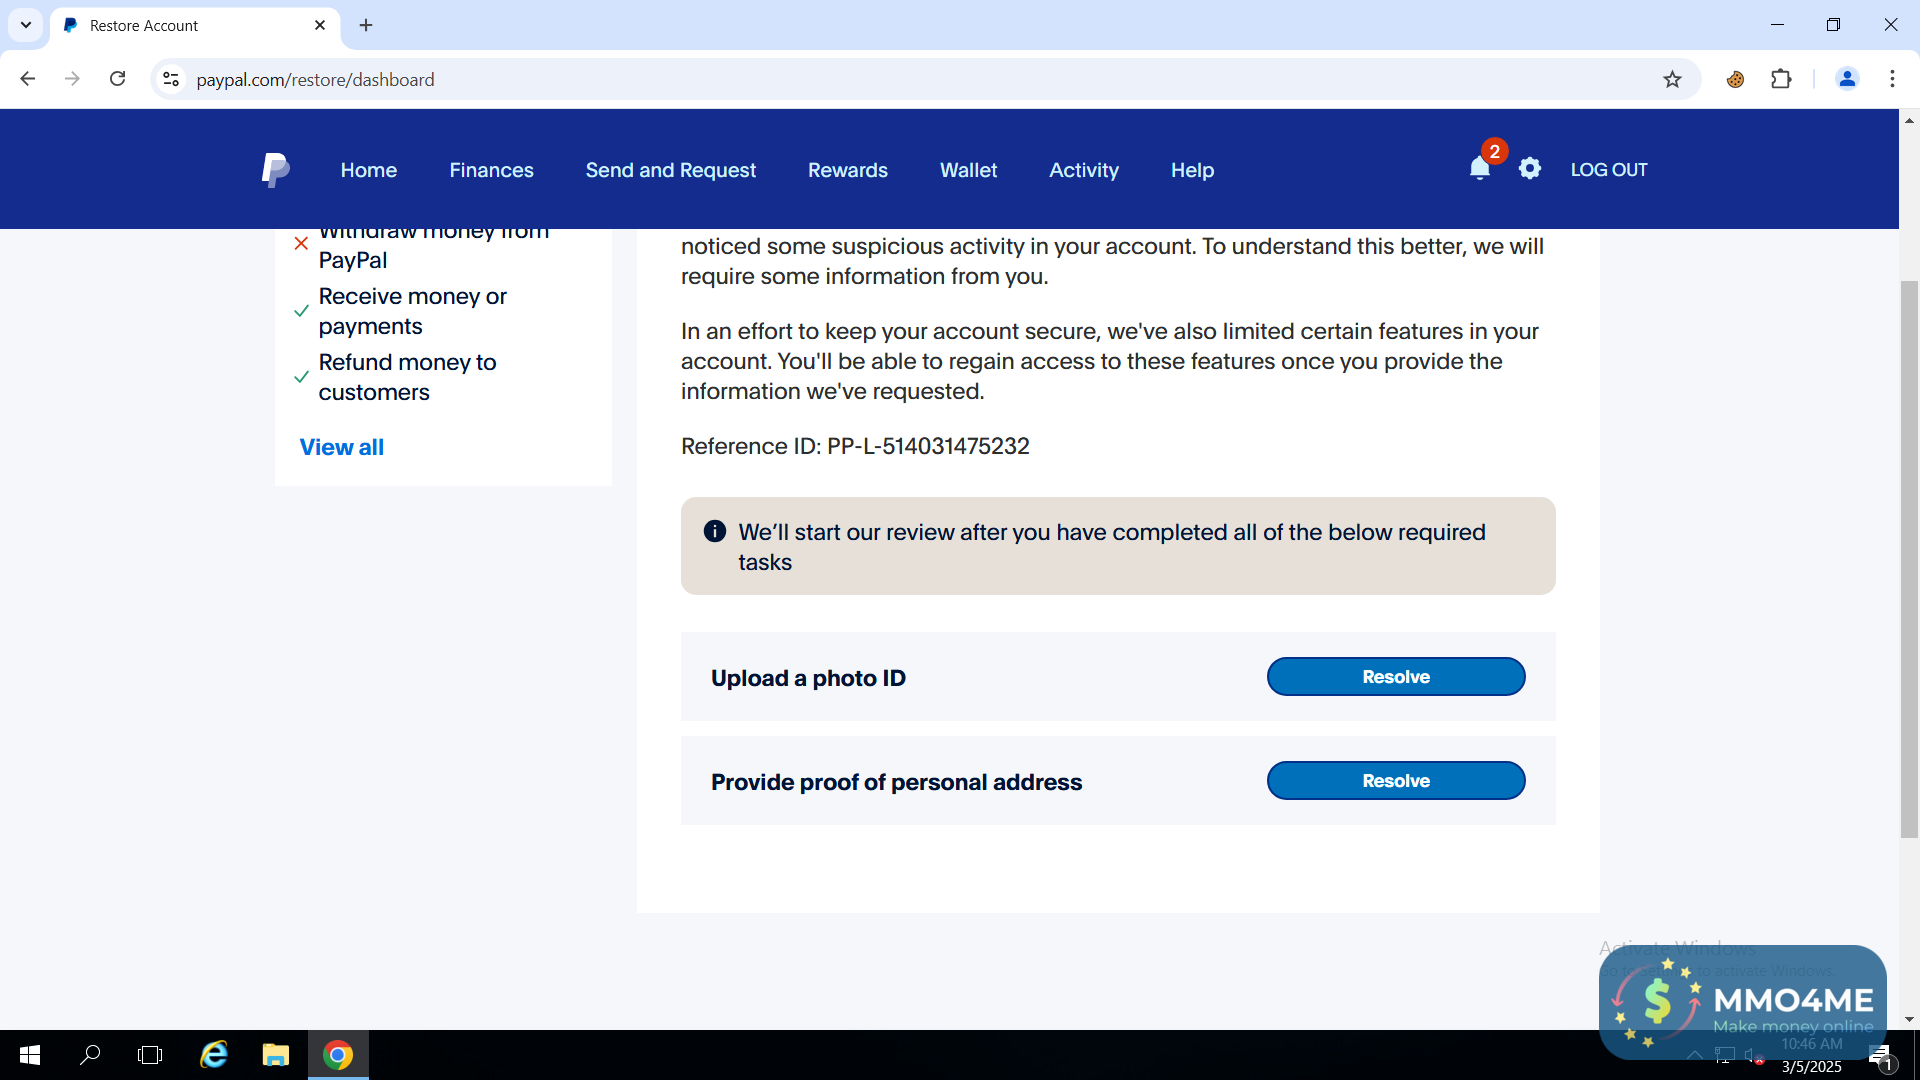Click the cookie extension icon
This screenshot has height=1080, width=1920.
pyautogui.click(x=1736, y=79)
